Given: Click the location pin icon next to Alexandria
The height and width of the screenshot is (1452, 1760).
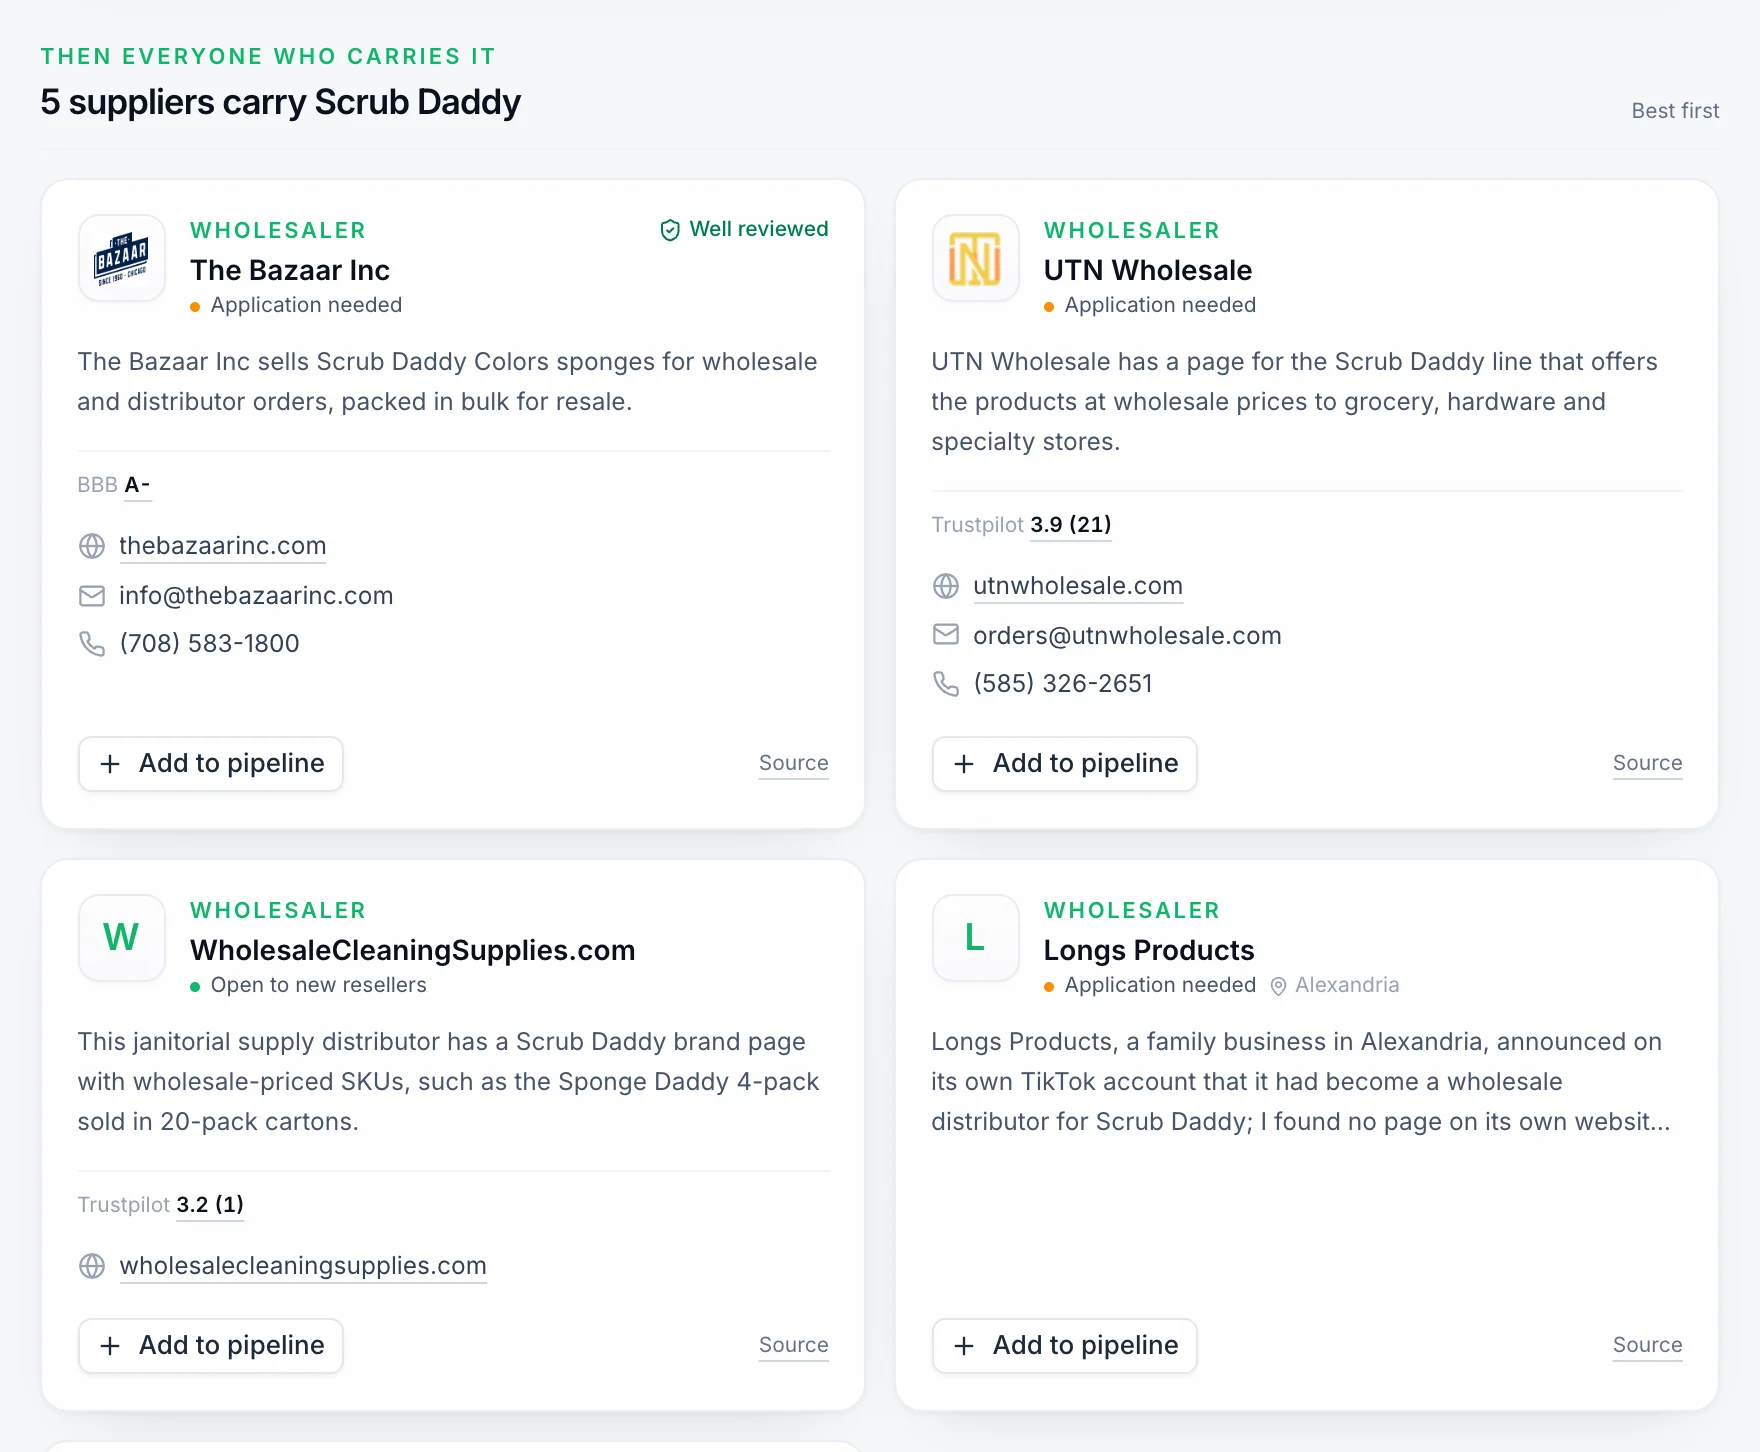Looking at the screenshot, I should 1278,986.
